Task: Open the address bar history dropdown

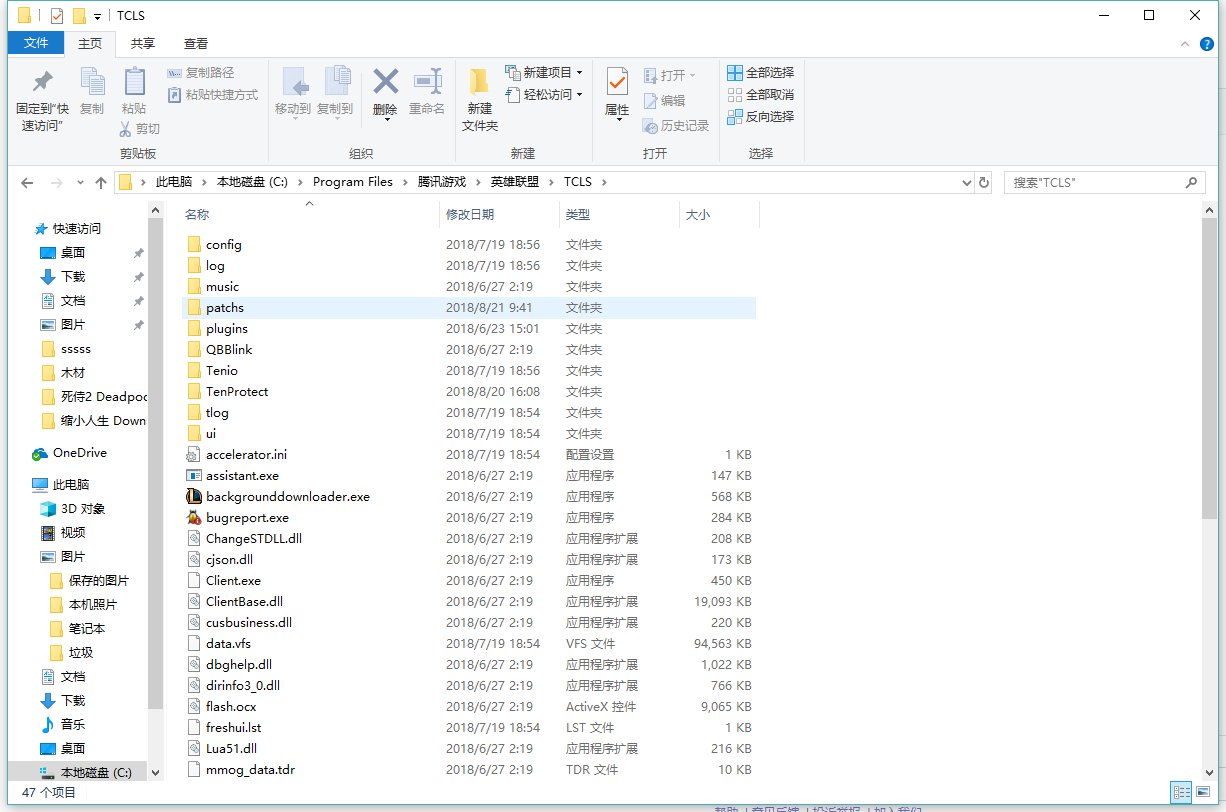Action: point(966,183)
